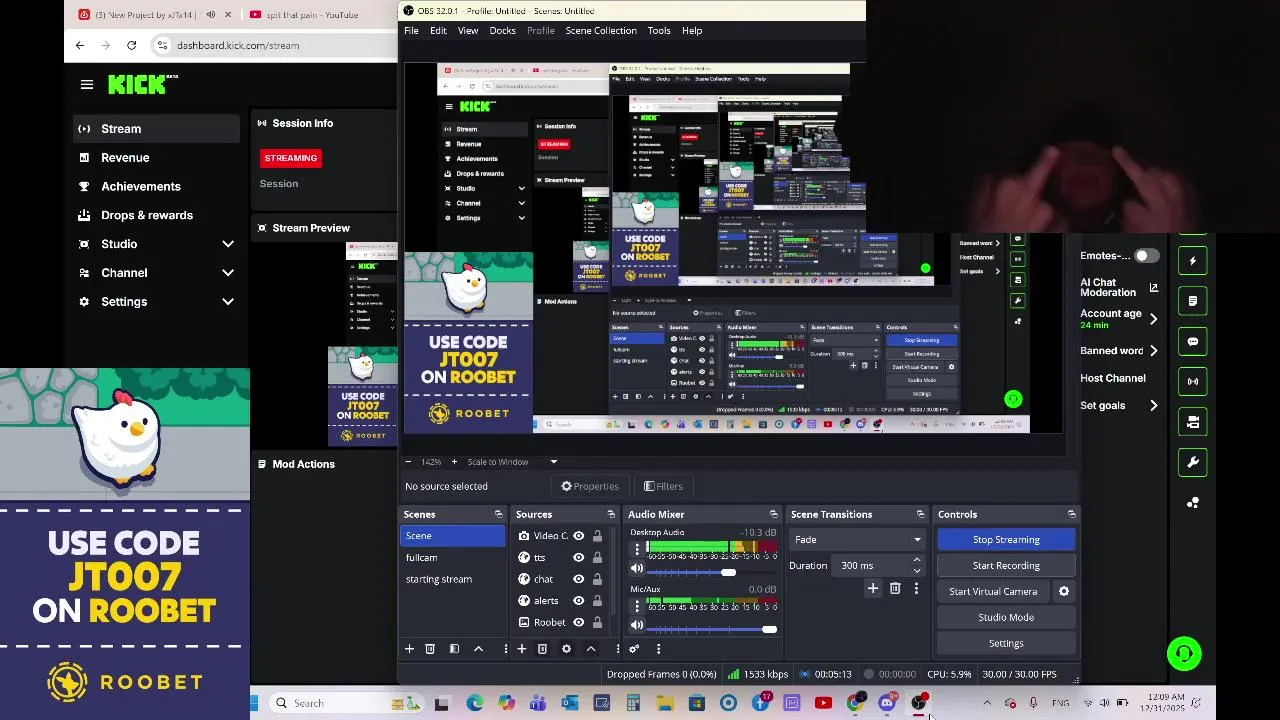Hide the Roobet source
1280x720 pixels.
578,622
